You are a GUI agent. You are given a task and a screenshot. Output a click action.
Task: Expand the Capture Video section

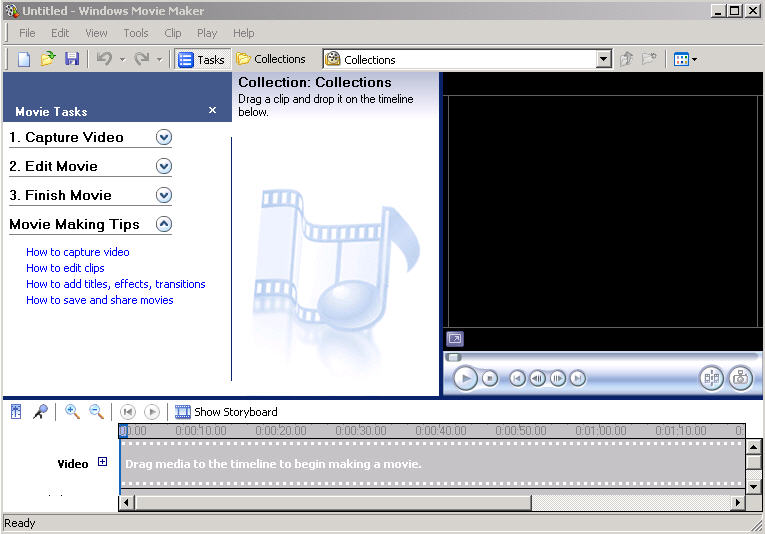164,138
